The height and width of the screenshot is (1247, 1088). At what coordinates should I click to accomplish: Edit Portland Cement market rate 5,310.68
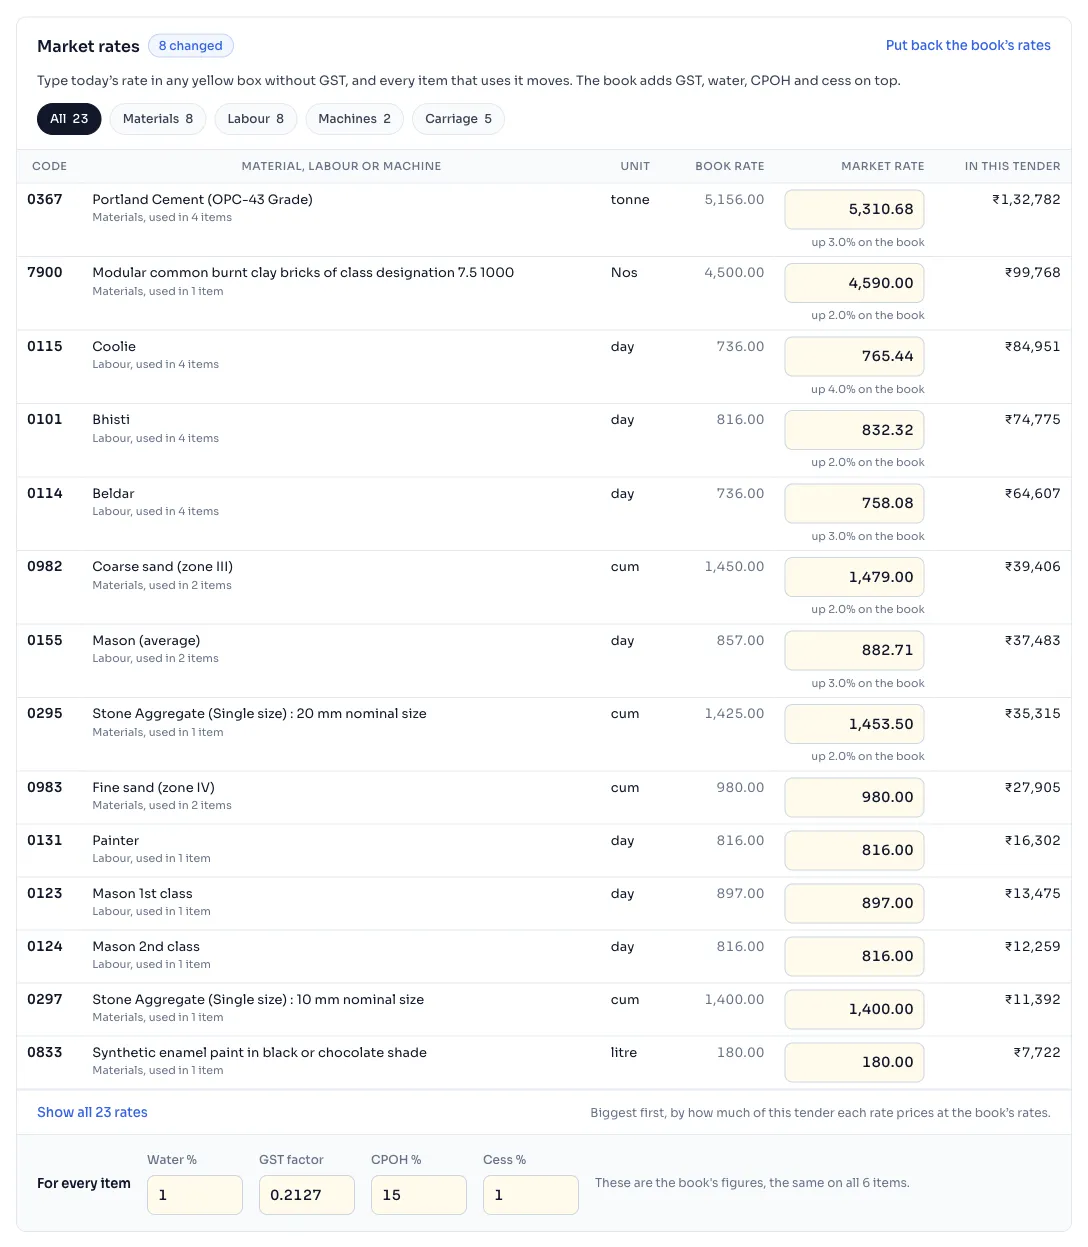(854, 209)
